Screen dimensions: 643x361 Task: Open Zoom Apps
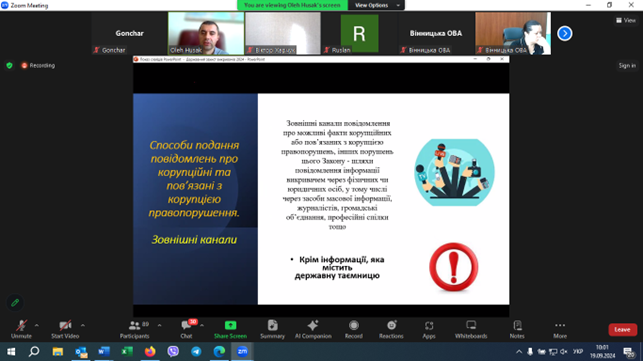(429, 329)
